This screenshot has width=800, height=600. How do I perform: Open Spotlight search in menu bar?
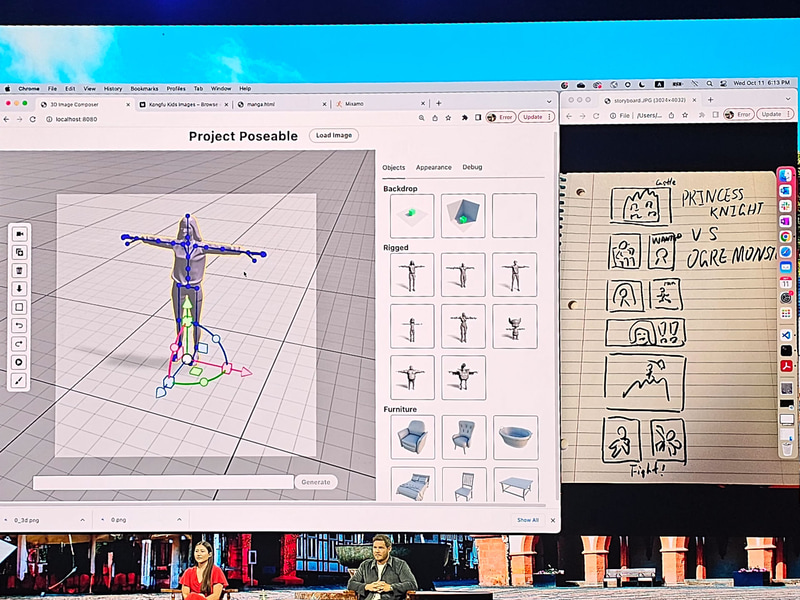[x=710, y=83]
